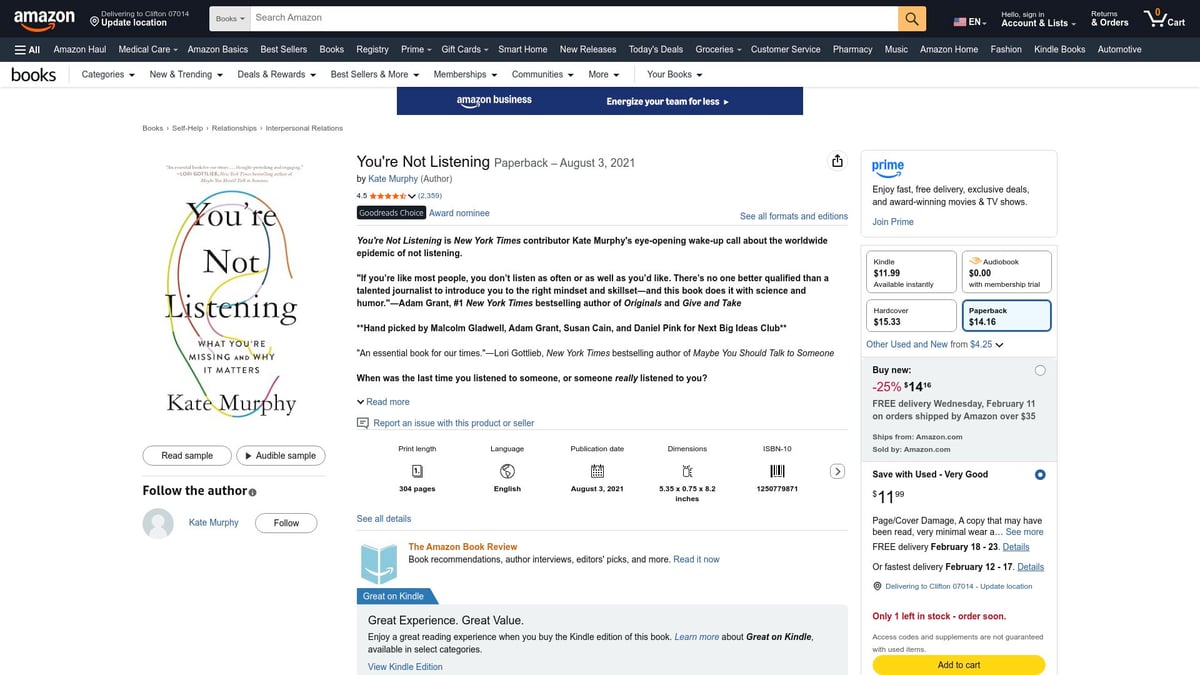Follow the author Kate Murphy

pos(286,522)
